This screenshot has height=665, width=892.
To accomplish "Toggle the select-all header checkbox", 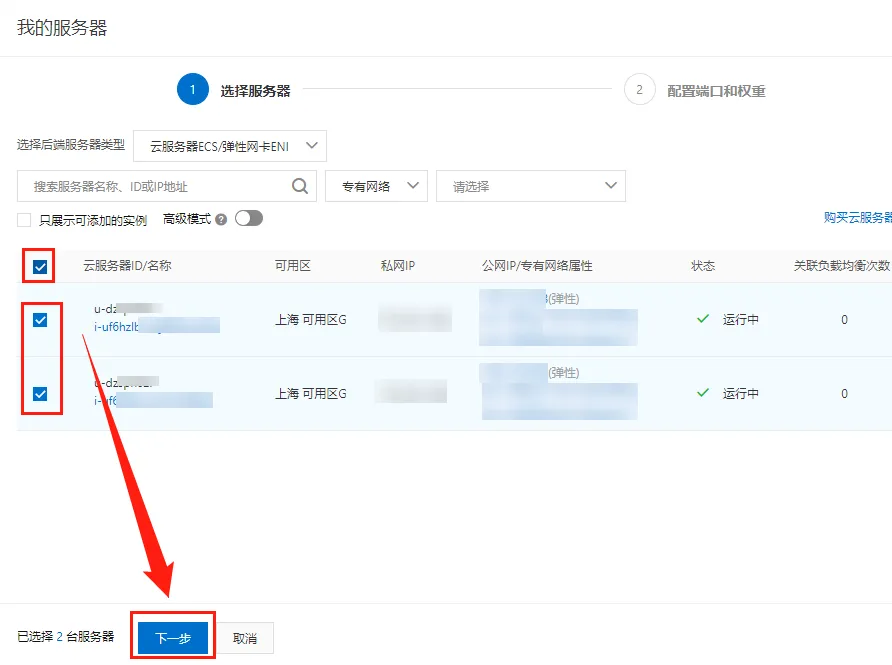I will pos(40,267).
